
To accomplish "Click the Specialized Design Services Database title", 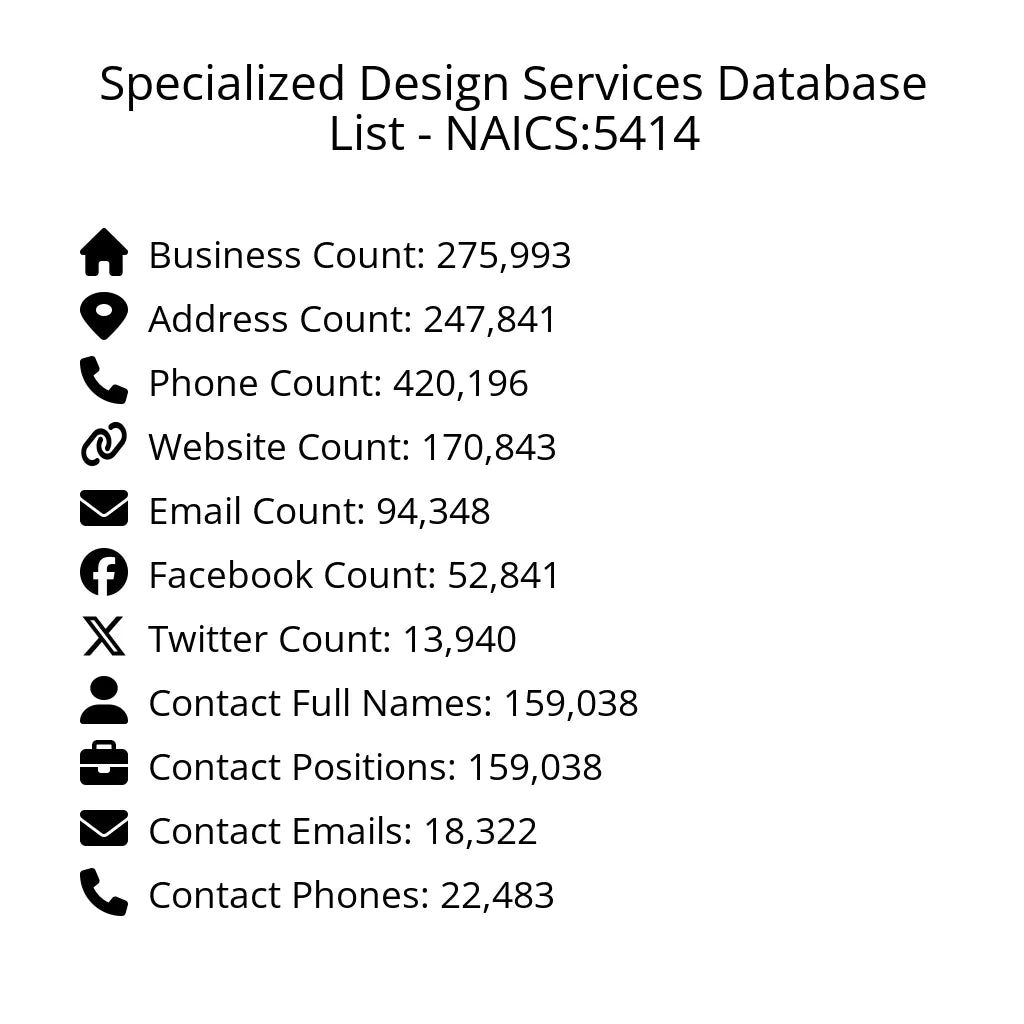I will click(x=513, y=108).
